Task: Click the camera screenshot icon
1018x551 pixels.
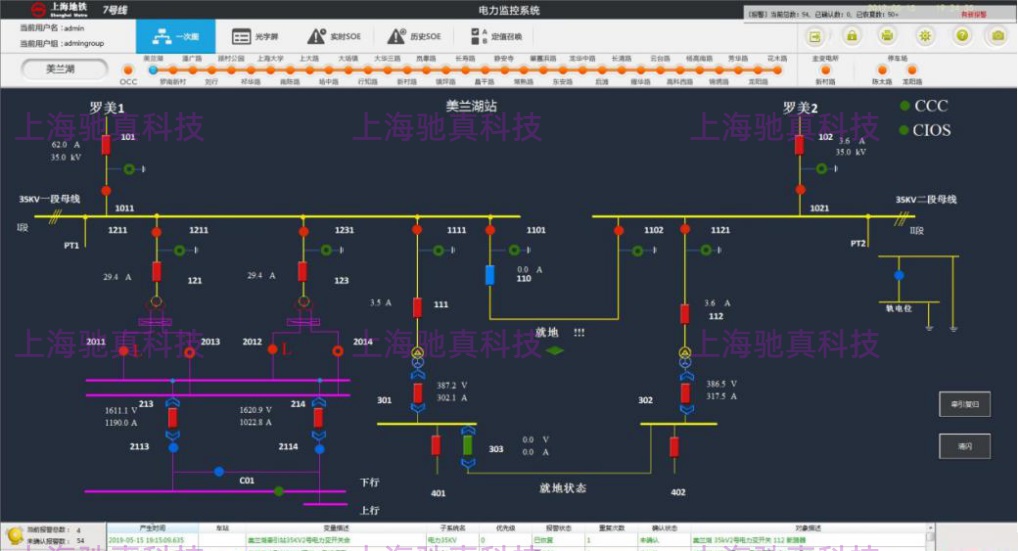Action: (997, 36)
